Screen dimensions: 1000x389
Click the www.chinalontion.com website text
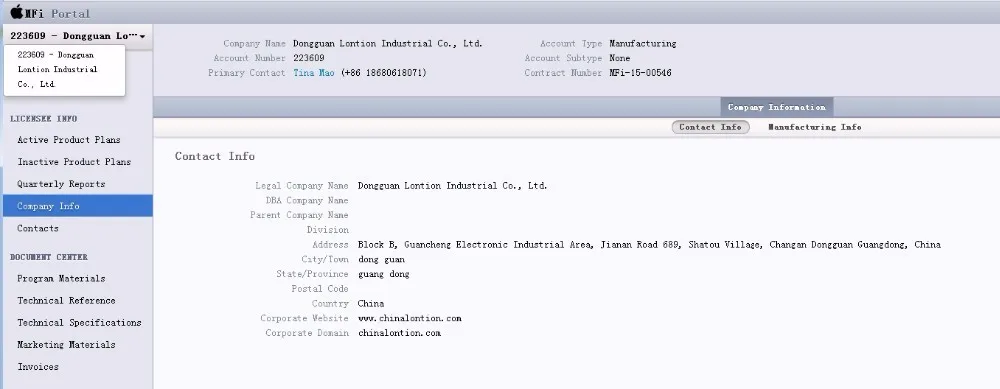(409, 318)
